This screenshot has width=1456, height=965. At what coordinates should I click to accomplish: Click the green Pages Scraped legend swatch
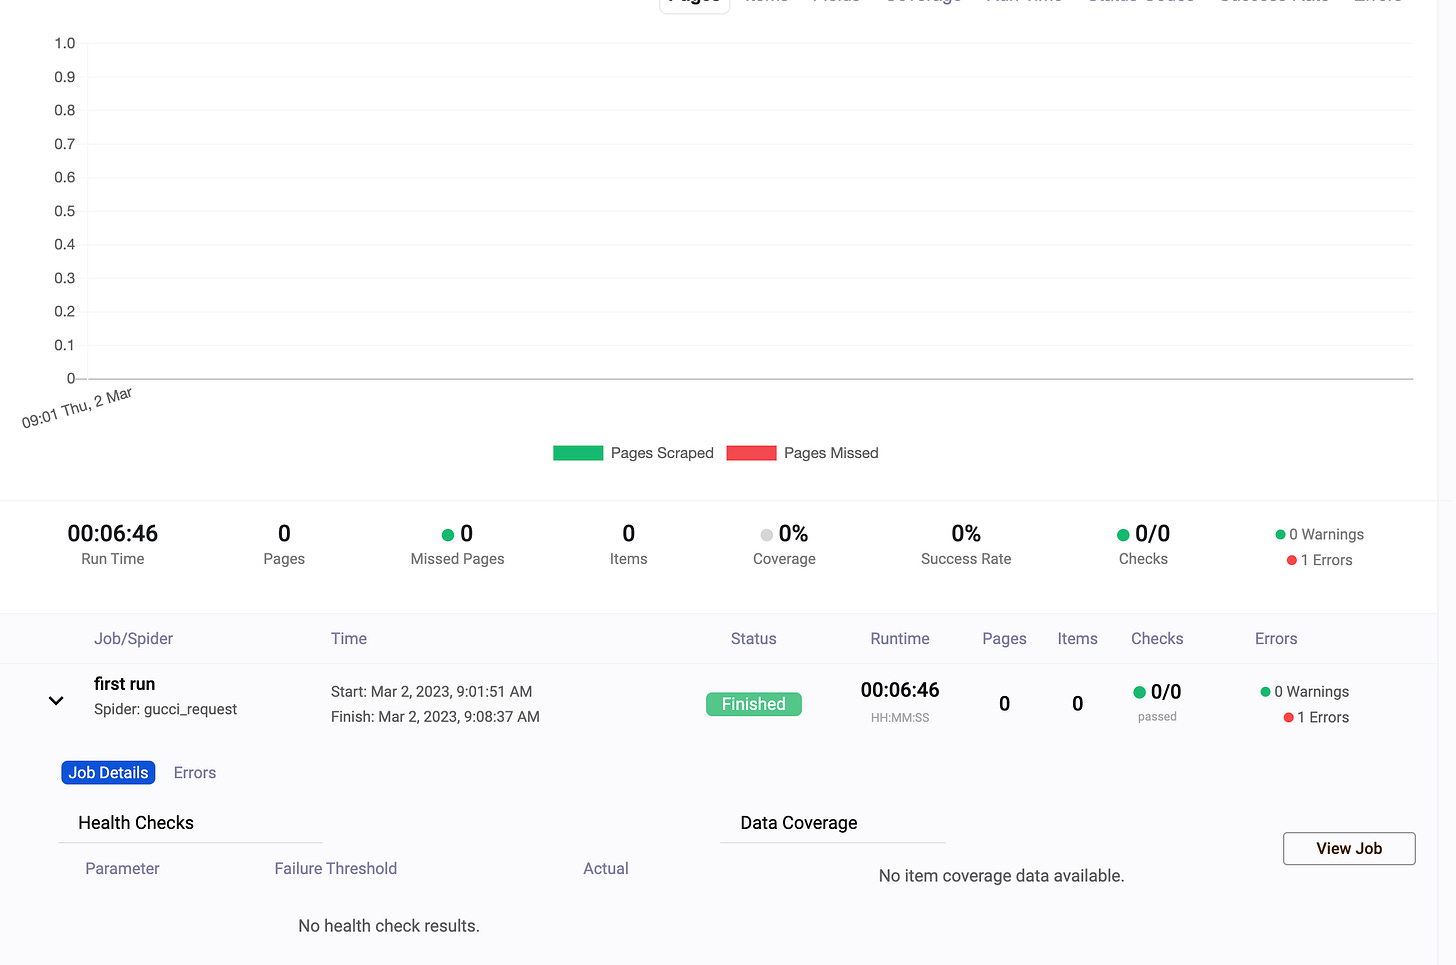point(578,452)
